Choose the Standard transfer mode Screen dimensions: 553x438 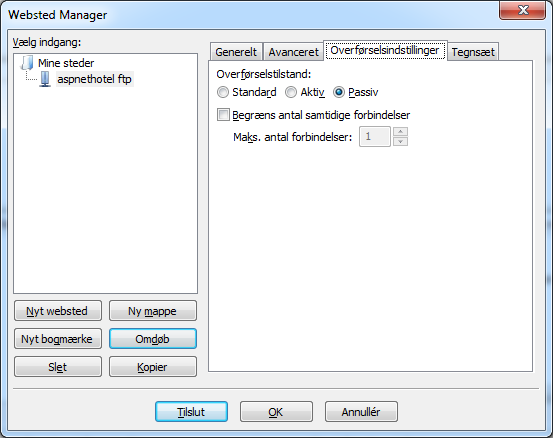223,92
